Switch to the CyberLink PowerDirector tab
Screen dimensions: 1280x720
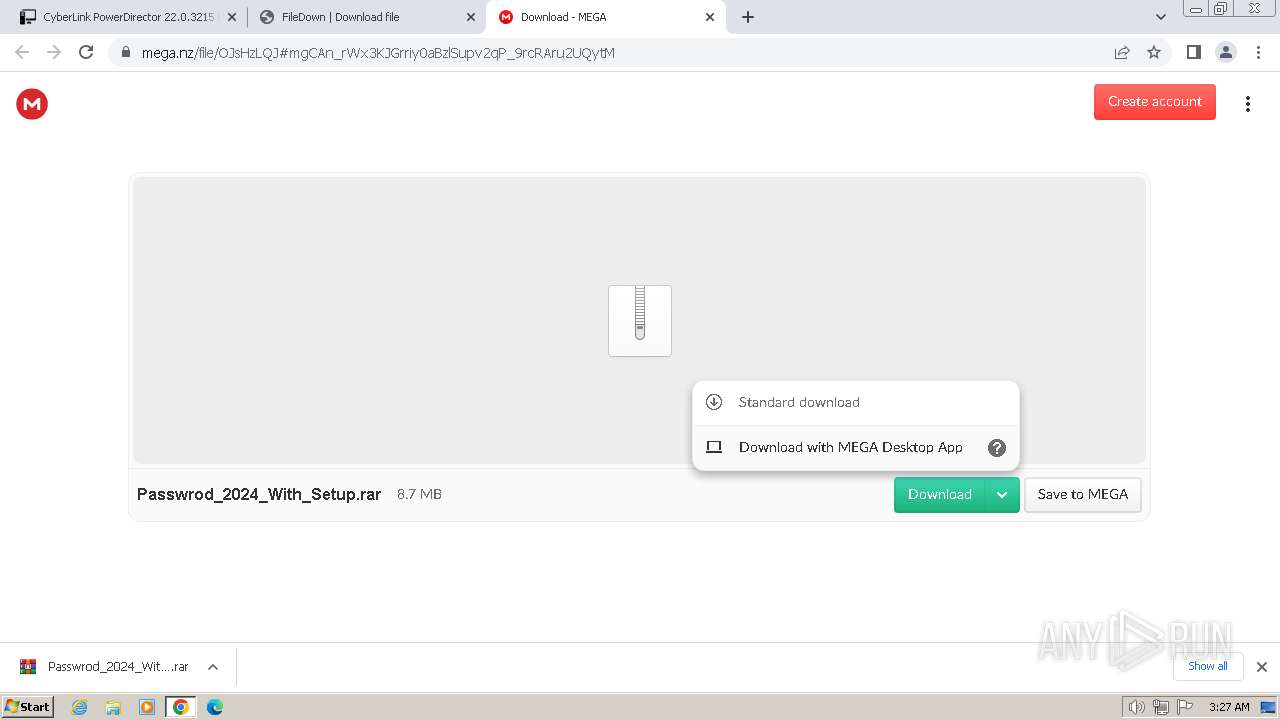(127, 17)
